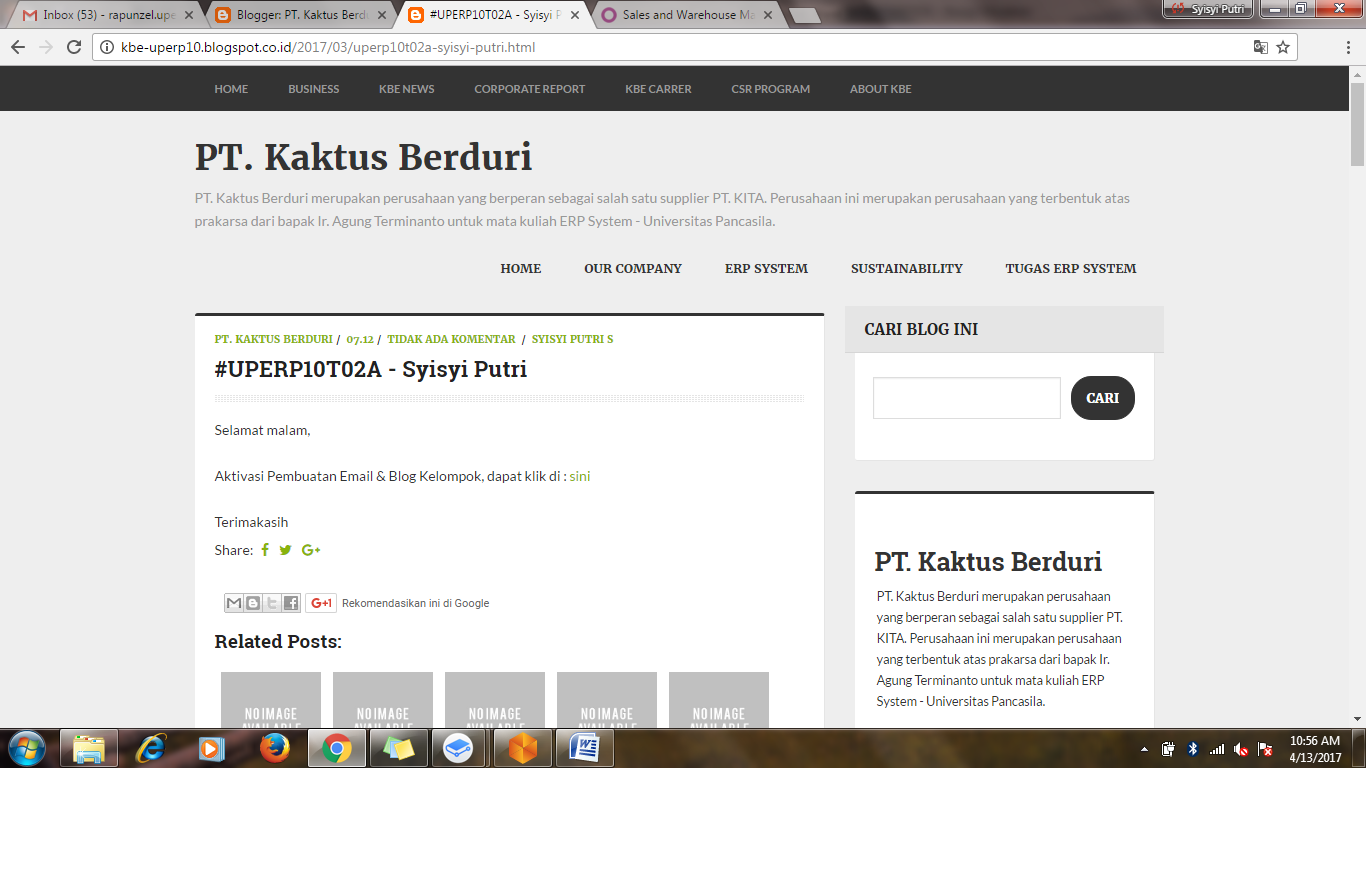
Task: Open Microsoft Word from the taskbar
Action: coord(585,748)
